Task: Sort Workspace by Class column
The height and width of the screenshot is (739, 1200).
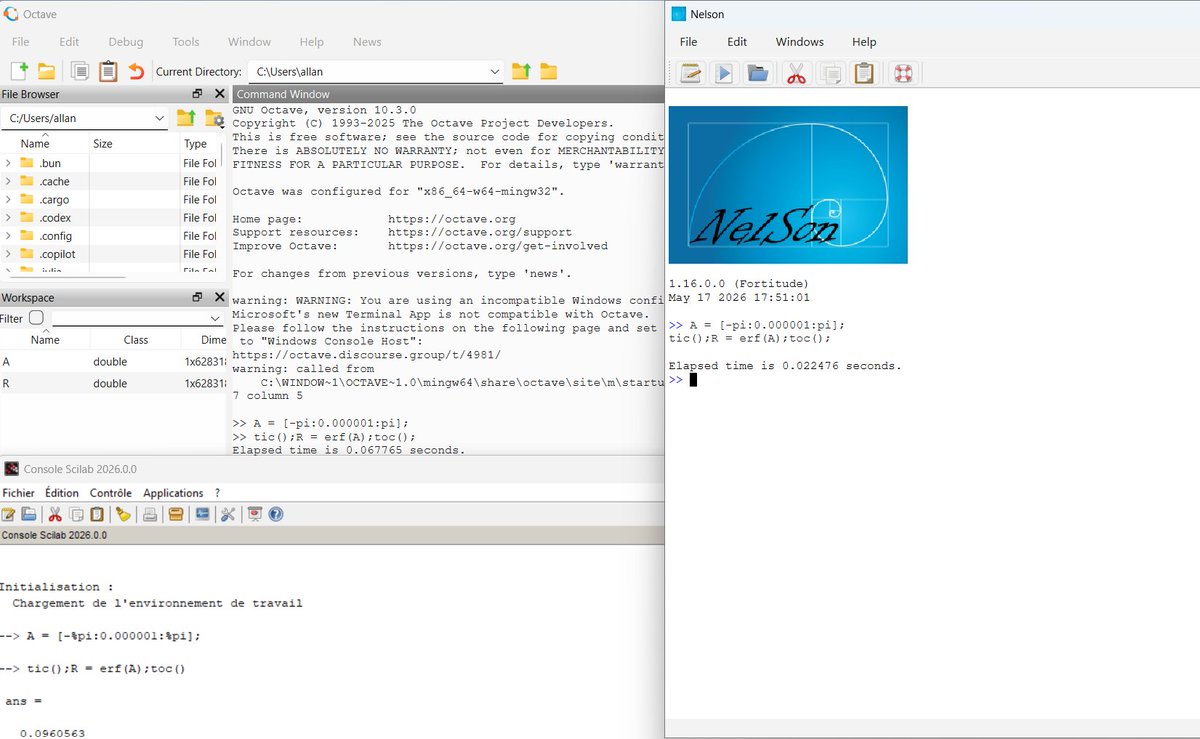Action: point(136,340)
